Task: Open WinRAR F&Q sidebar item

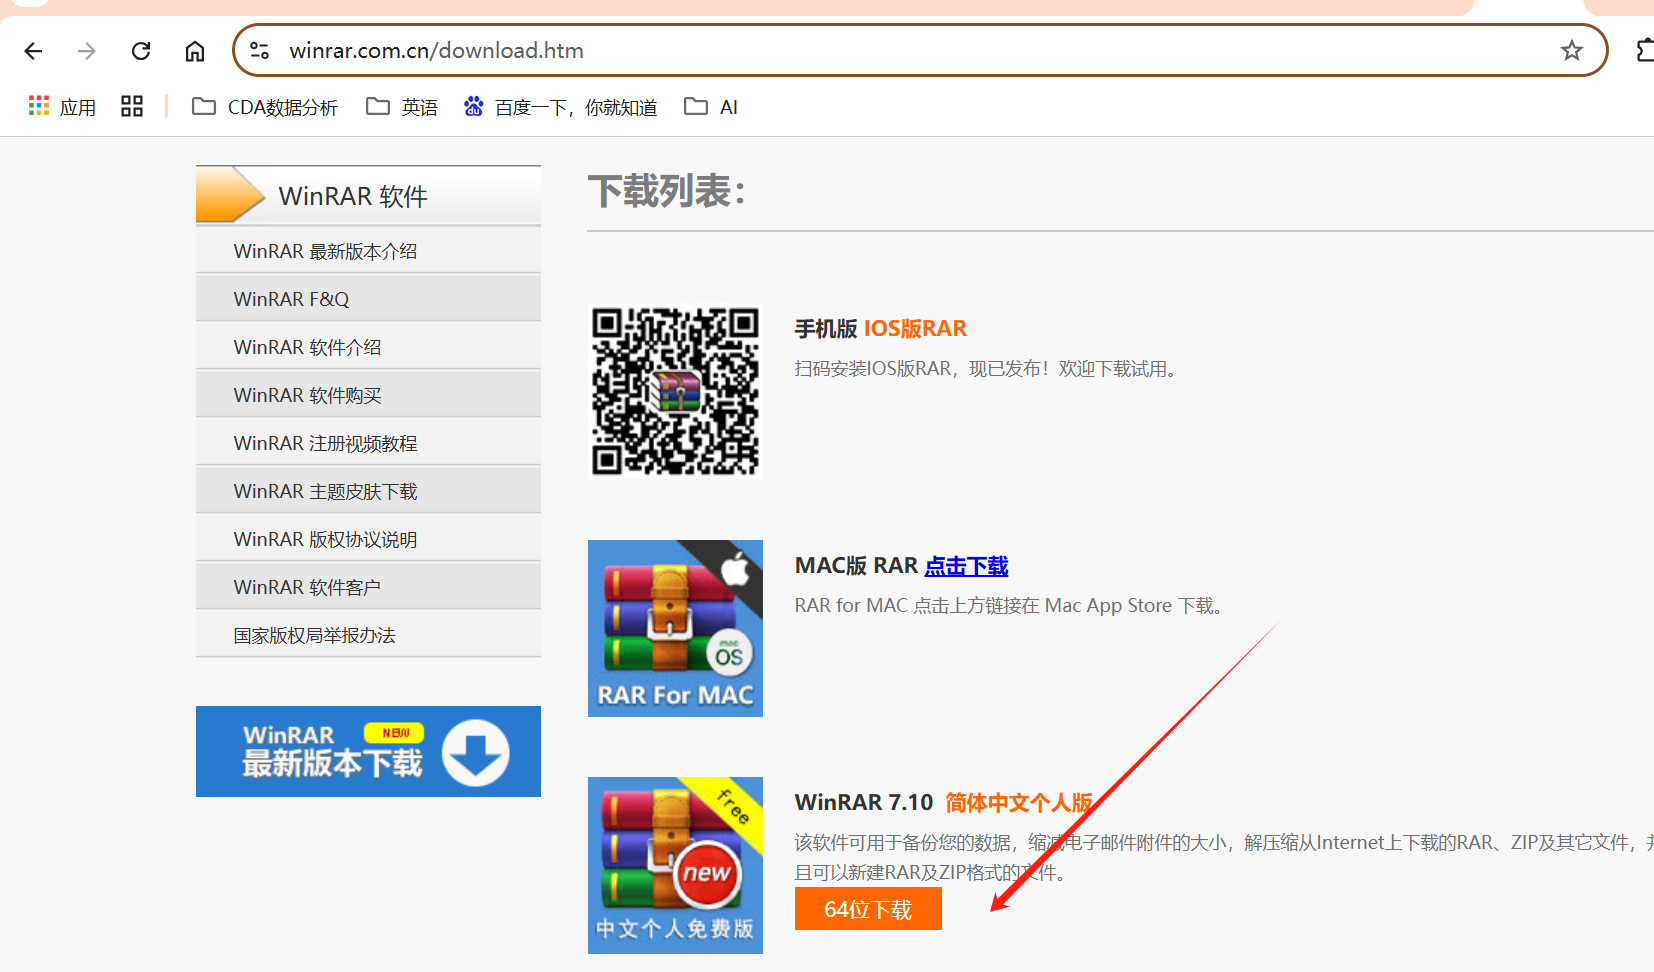Action: [x=368, y=299]
